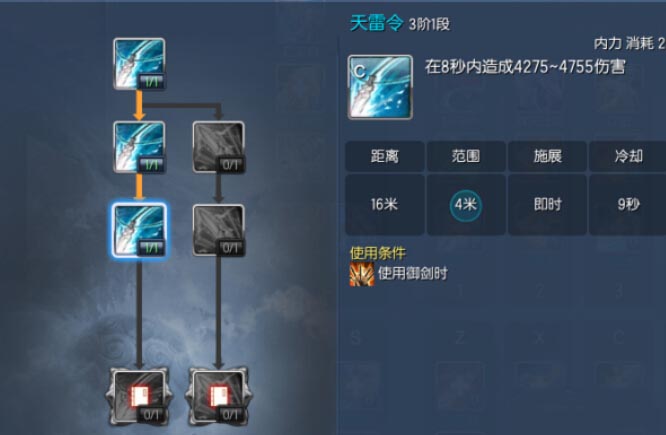The height and width of the screenshot is (435, 666).
Task: Click the 天雷令 skill title
Action: 376,23
